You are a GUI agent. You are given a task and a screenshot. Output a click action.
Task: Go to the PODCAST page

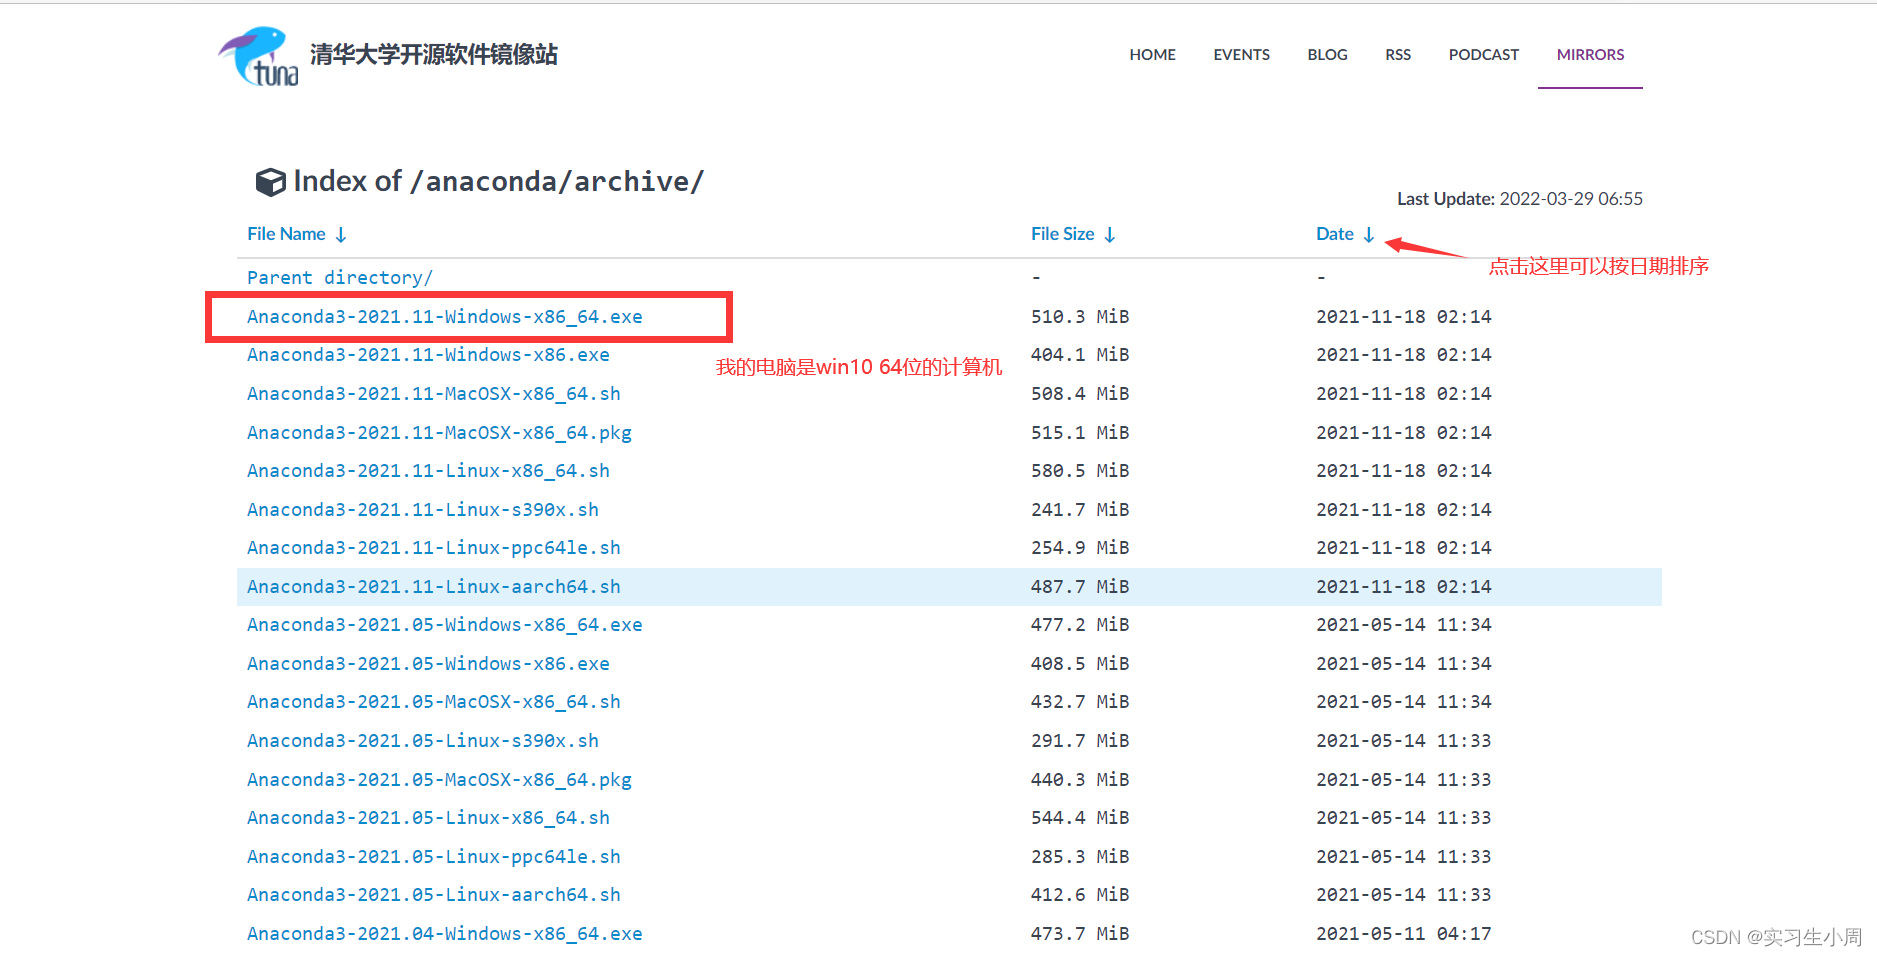coord(1483,55)
